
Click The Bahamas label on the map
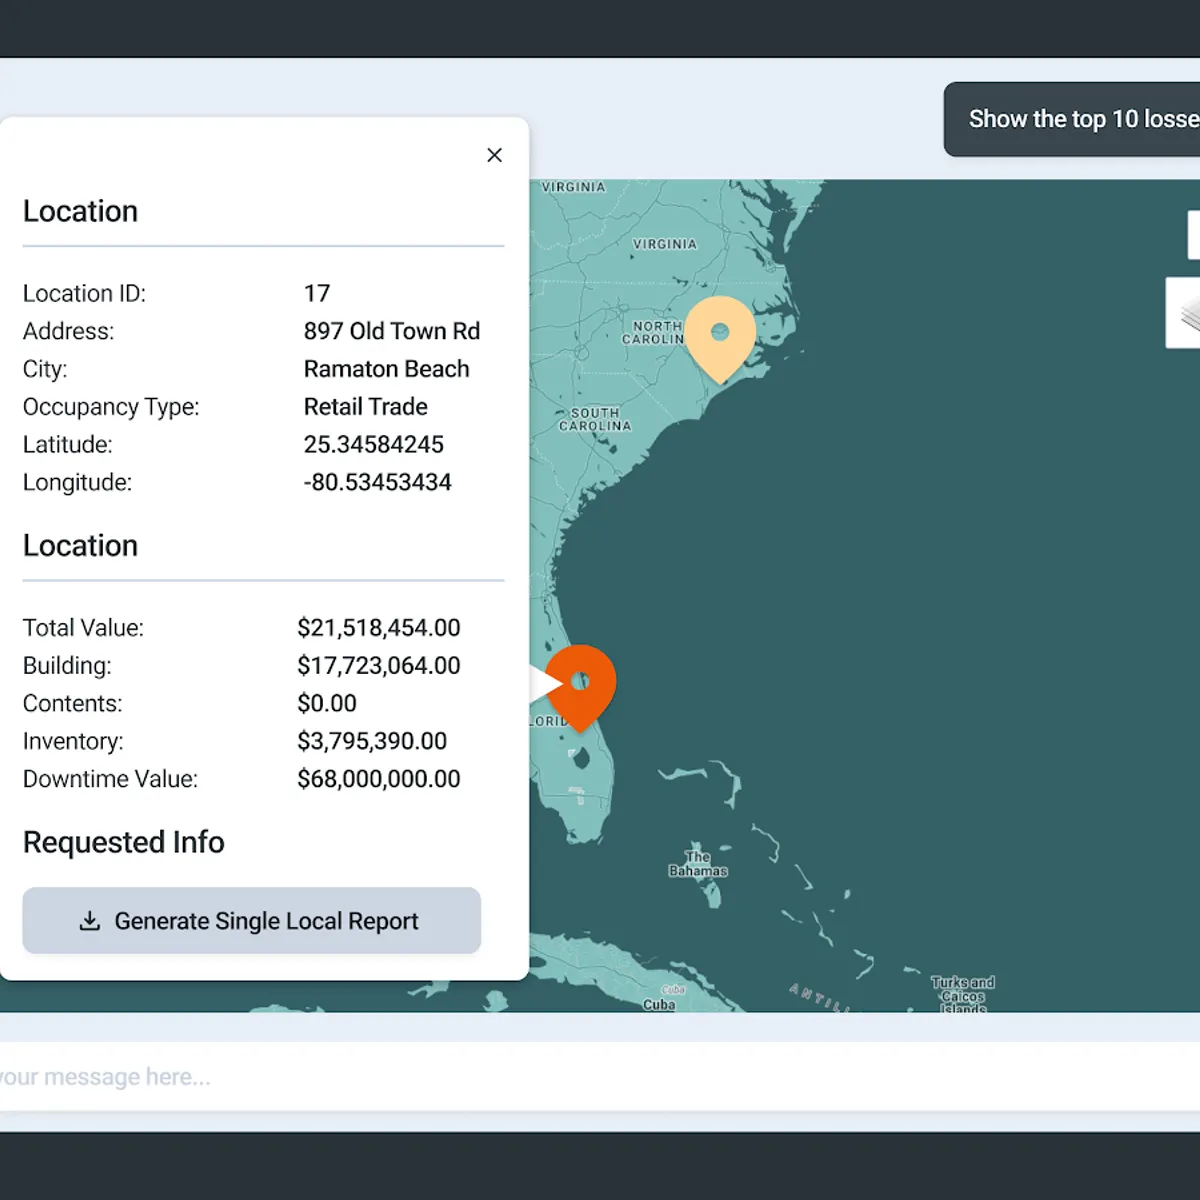(x=698, y=864)
